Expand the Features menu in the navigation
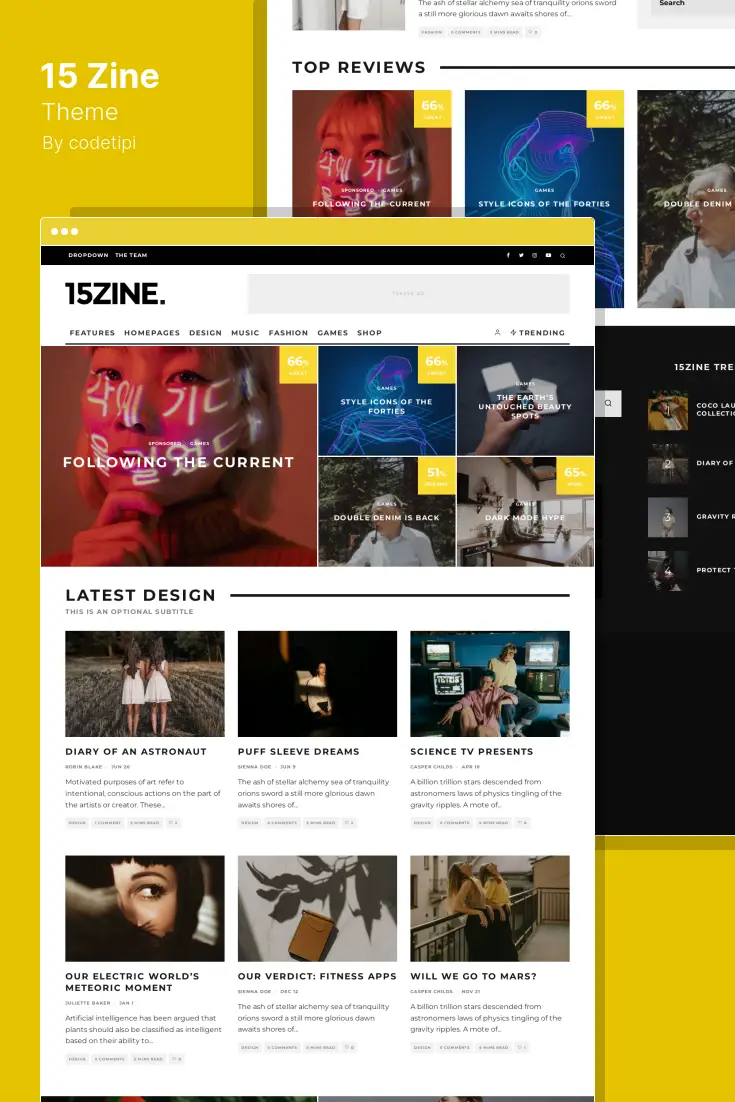Viewport: 735px width, 1102px height. coord(92,333)
